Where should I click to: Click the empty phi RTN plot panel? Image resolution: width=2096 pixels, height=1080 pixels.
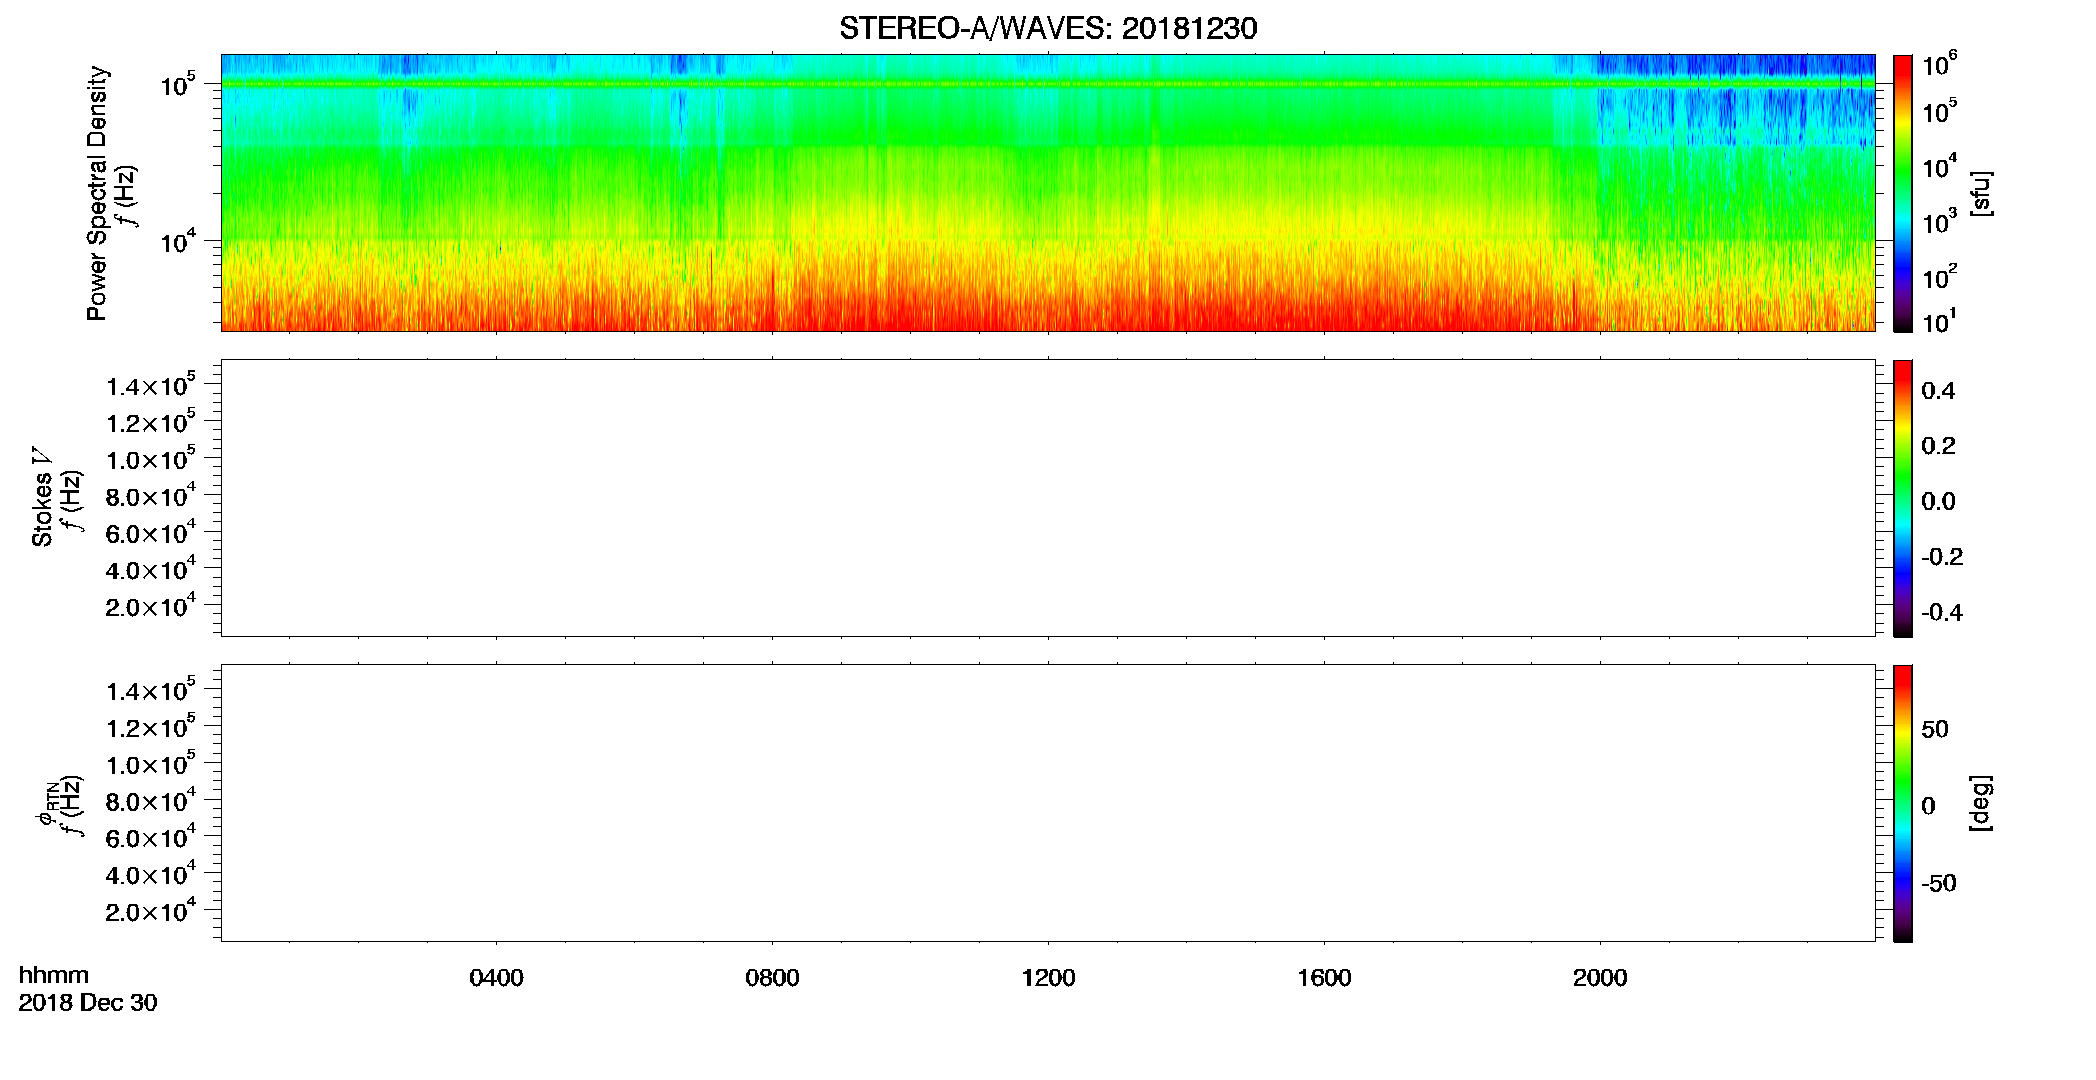click(1048, 803)
